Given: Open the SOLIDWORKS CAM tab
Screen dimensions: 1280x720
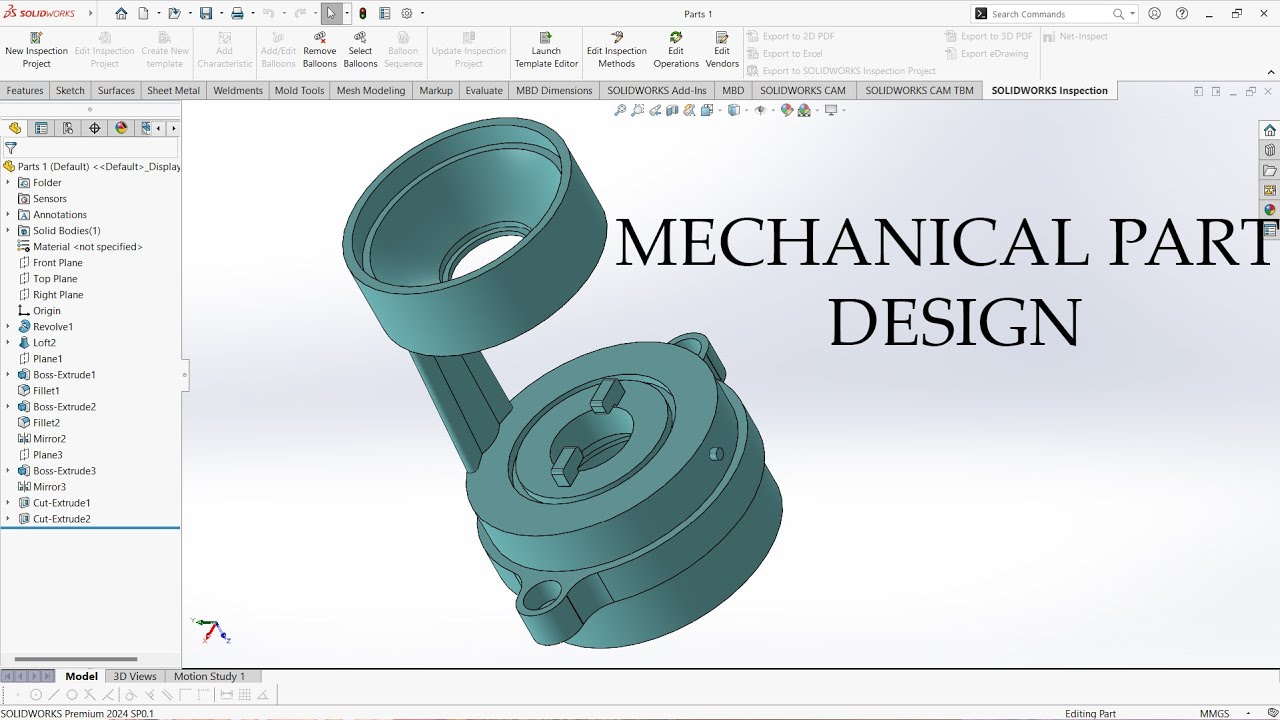Looking at the screenshot, I should pos(803,90).
